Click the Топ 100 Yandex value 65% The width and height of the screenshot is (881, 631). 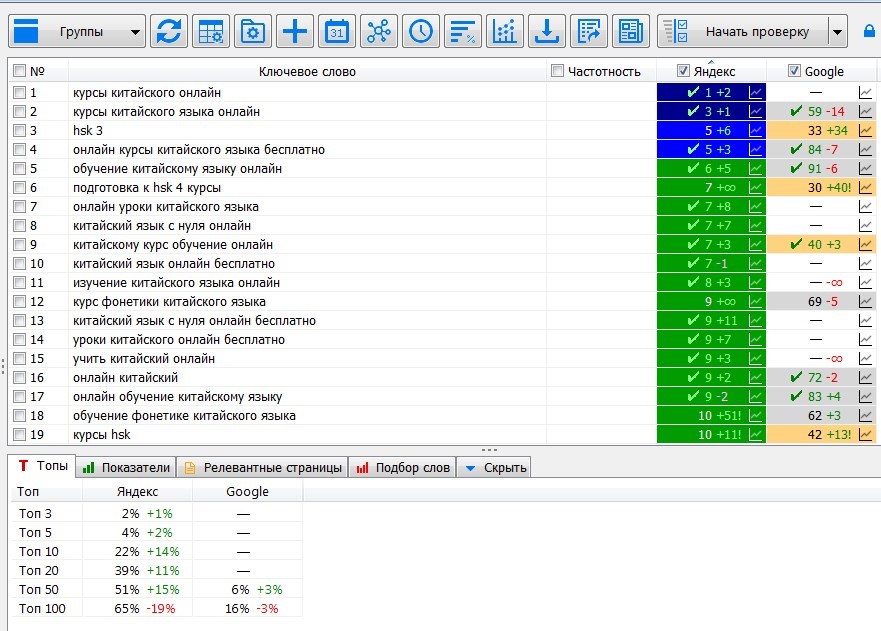point(126,609)
